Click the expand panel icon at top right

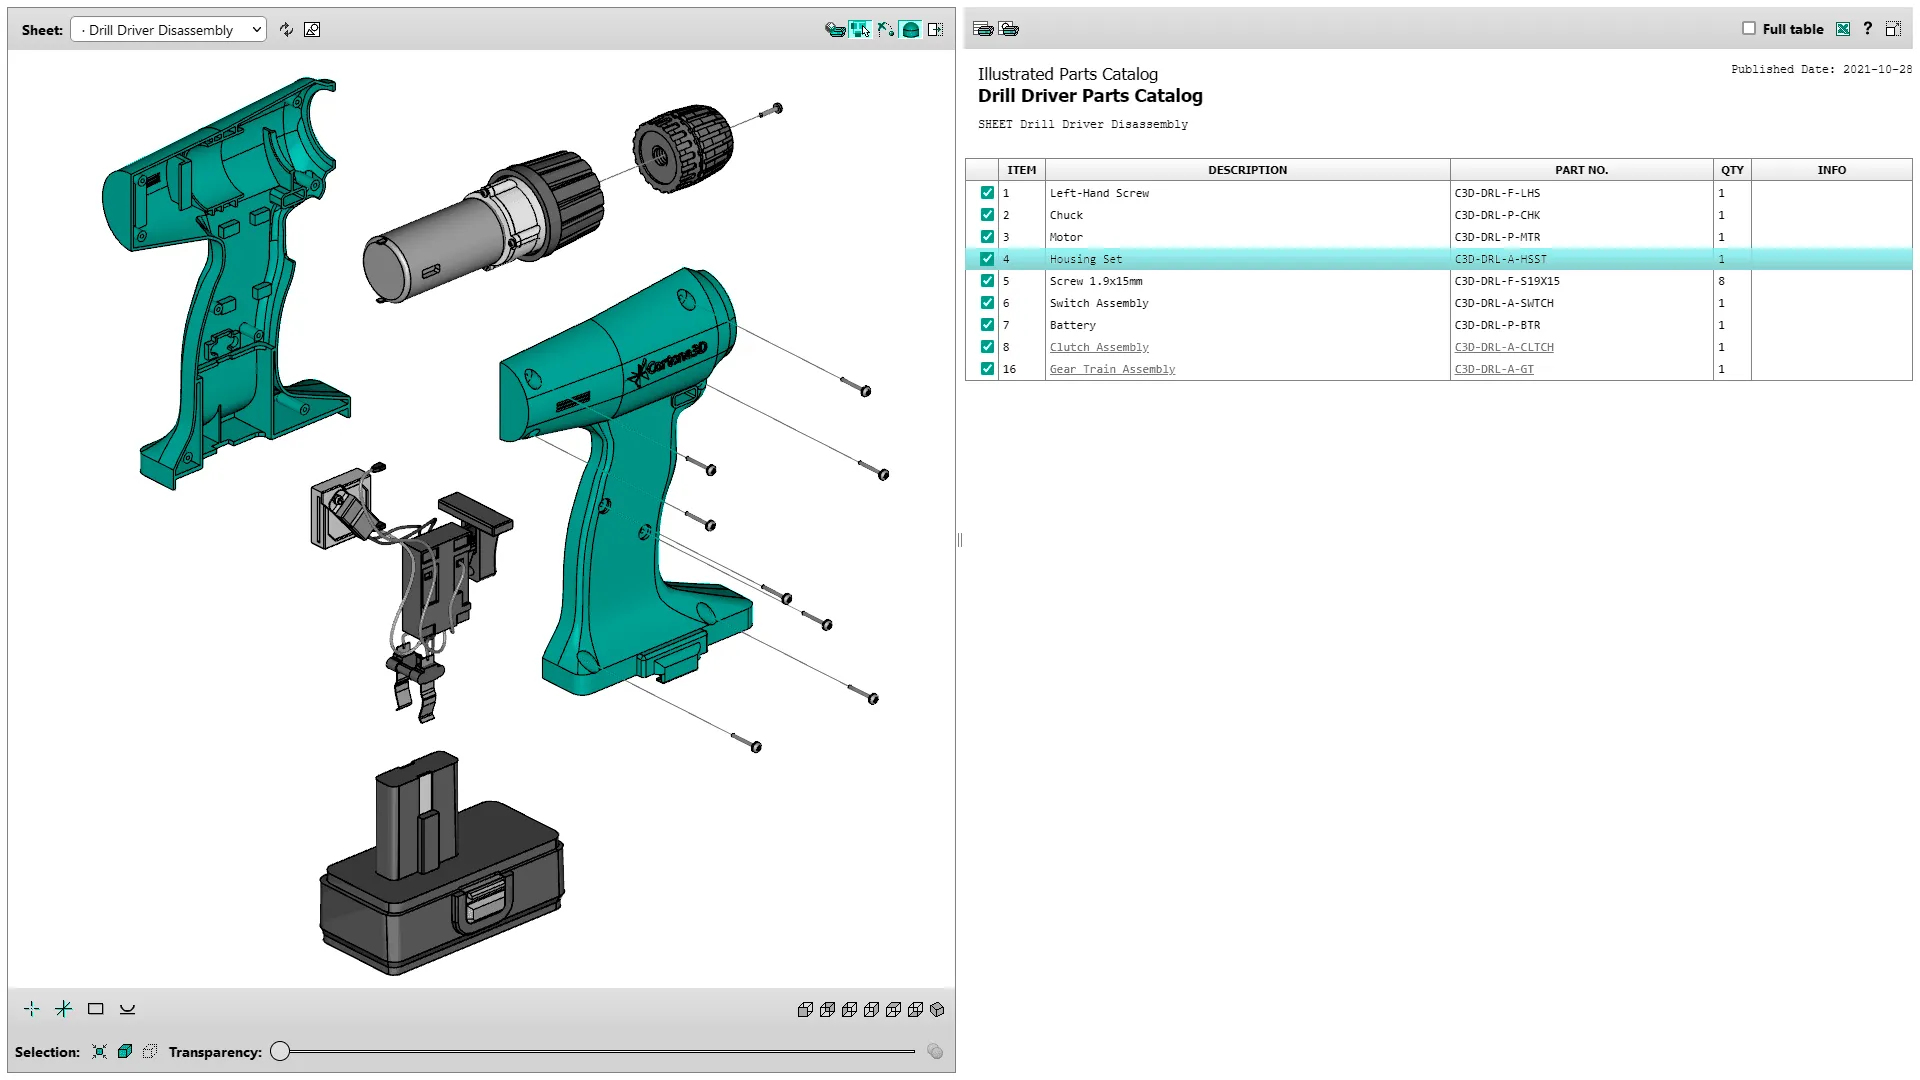tap(1893, 29)
